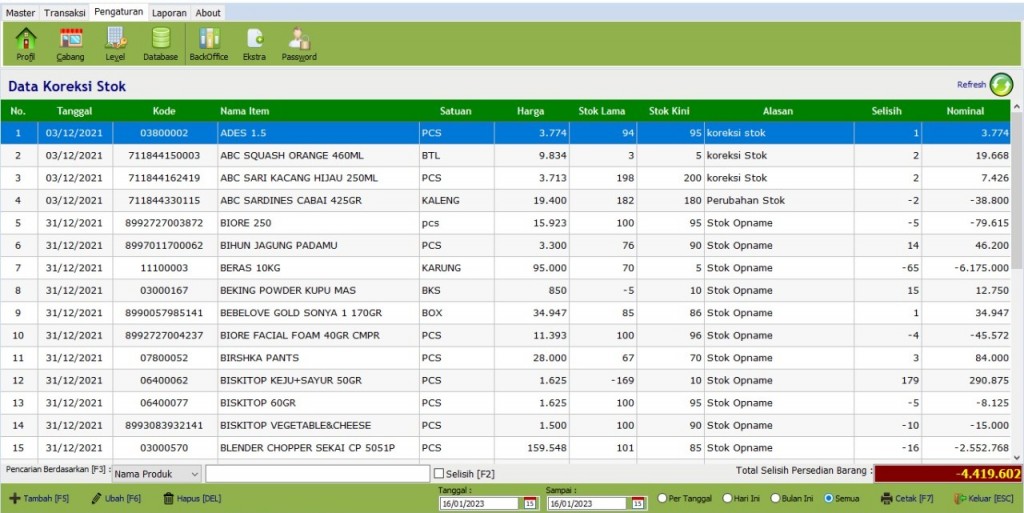The image size is (1024, 513).
Task: Click the Cetak [F7] print button
Action: click(907, 499)
